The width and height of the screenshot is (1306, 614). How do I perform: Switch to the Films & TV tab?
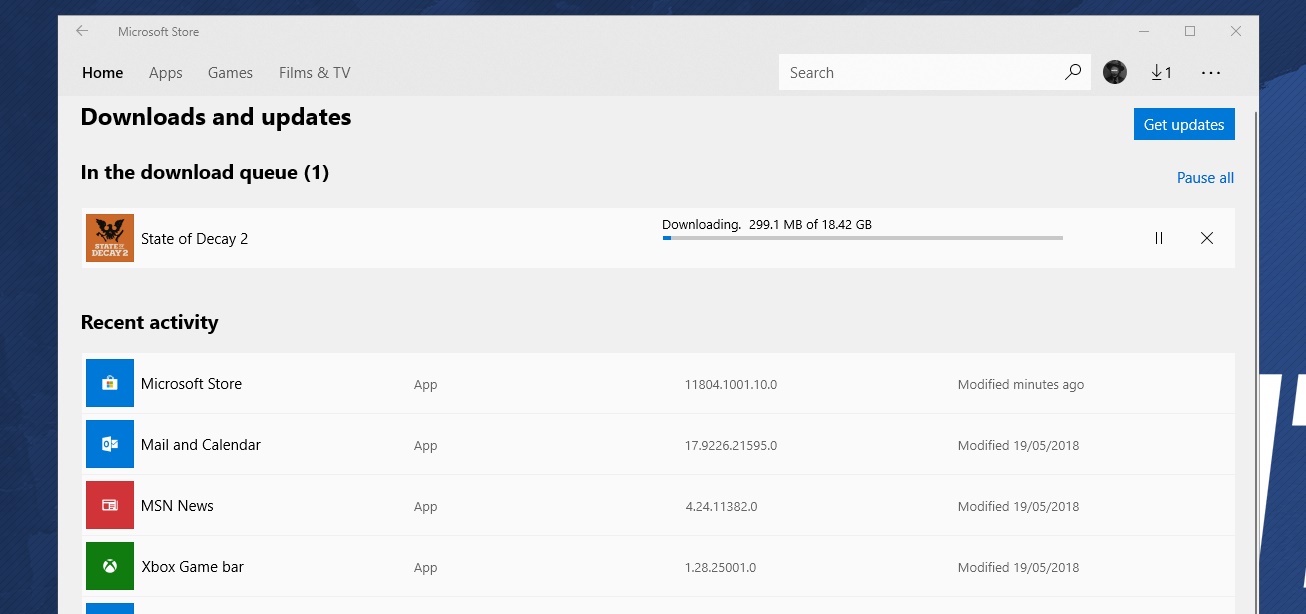pyautogui.click(x=315, y=72)
